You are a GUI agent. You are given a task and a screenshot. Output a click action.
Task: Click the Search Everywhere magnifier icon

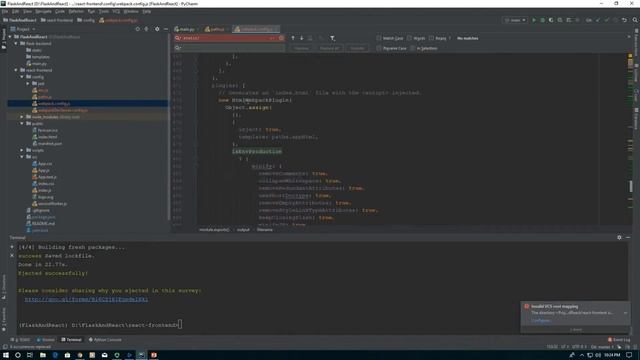pyautogui.click(x=635, y=20)
